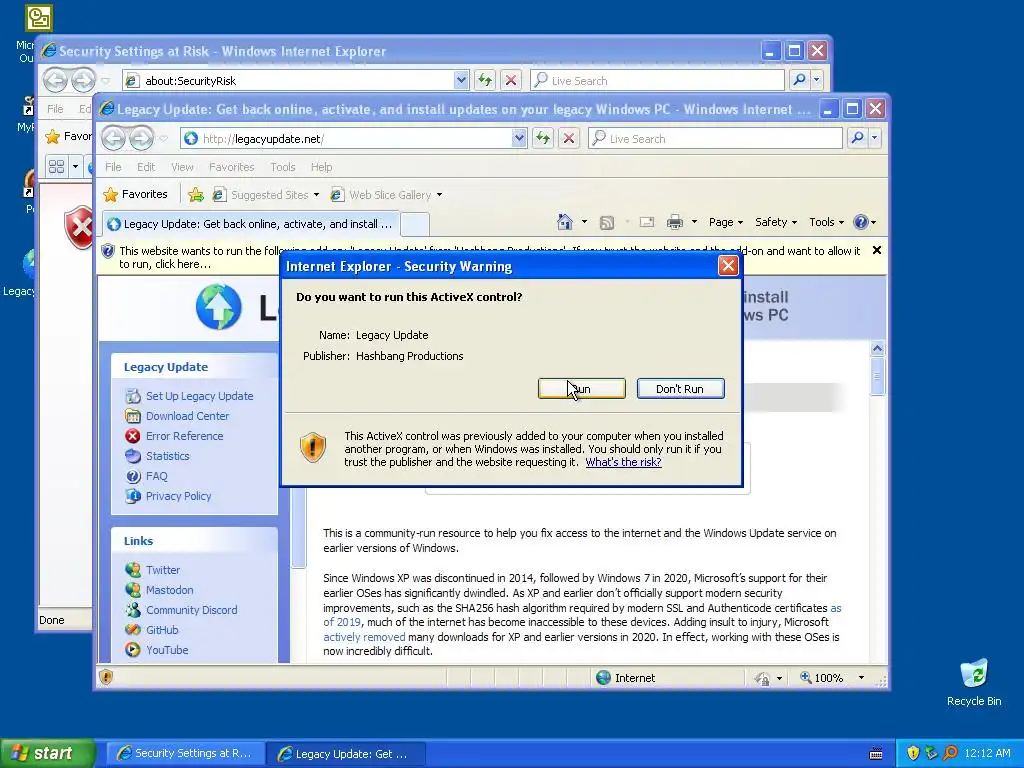This screenshot has height=768, width=1024.
Task: Open Error Reference link
Action: pyautogui.click(x=184, y=436)
